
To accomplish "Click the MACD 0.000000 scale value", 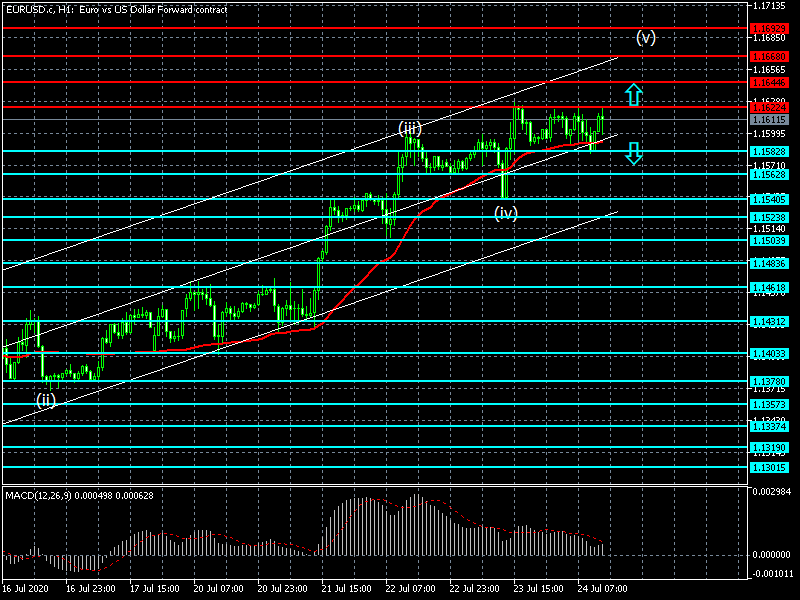I will (771, 555).
